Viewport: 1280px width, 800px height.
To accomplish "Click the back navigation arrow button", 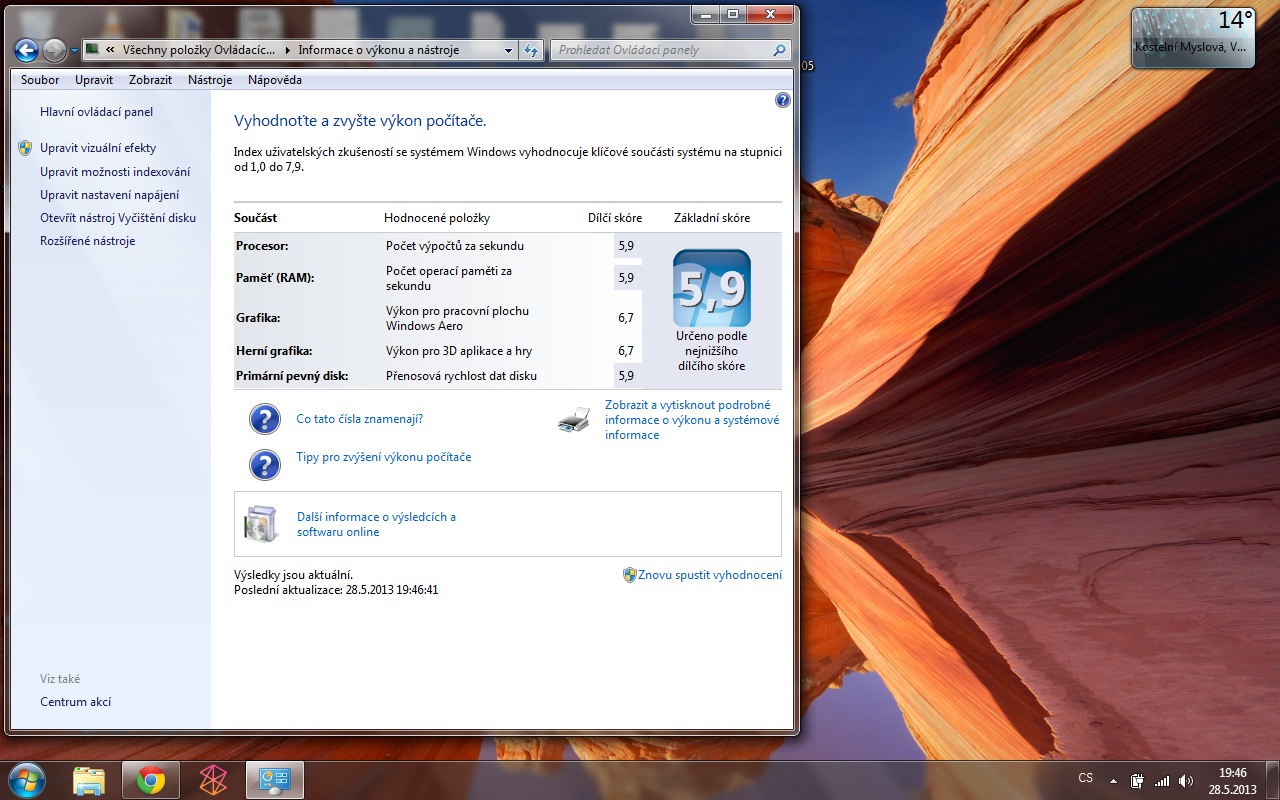I will pos(27,50).
